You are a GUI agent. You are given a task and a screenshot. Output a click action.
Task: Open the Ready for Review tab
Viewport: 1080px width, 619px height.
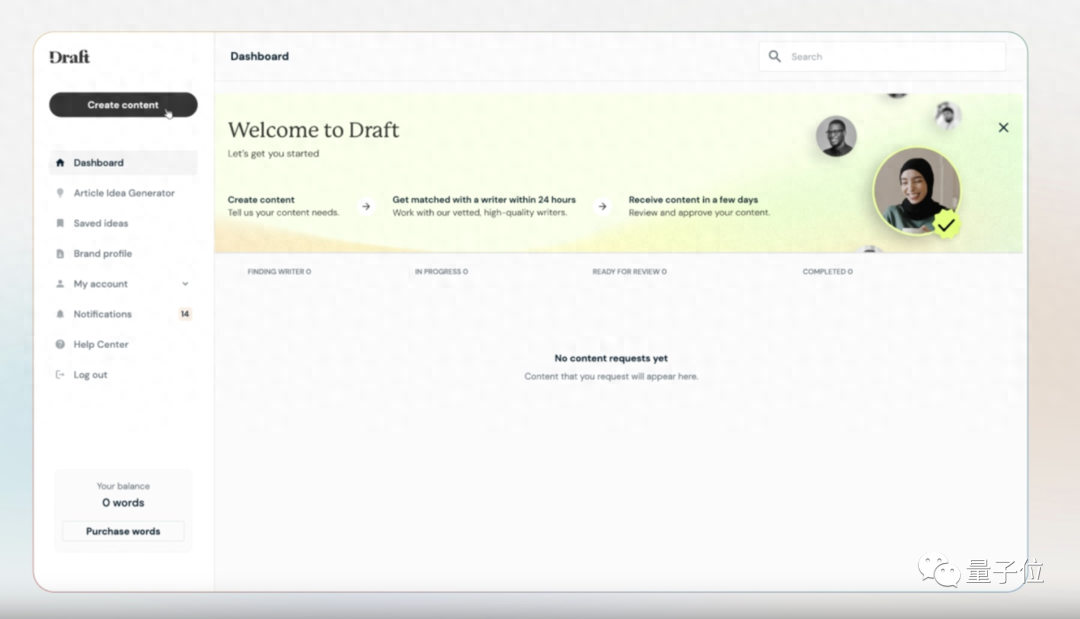tap(629, 272)
